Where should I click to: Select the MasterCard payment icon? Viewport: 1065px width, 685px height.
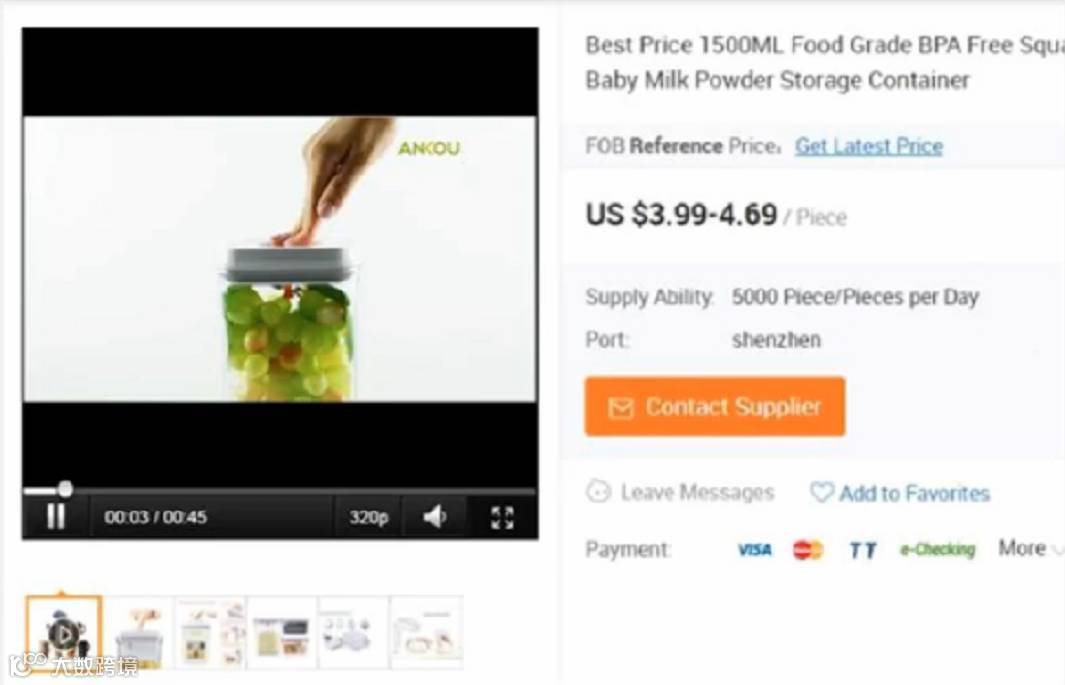pos(808,549)
